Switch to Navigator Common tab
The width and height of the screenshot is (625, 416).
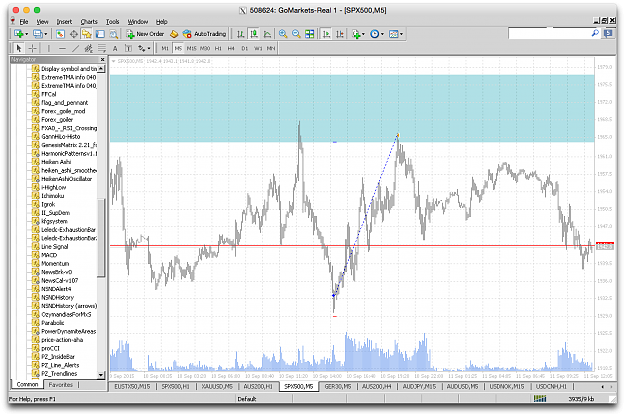[28, 385]
